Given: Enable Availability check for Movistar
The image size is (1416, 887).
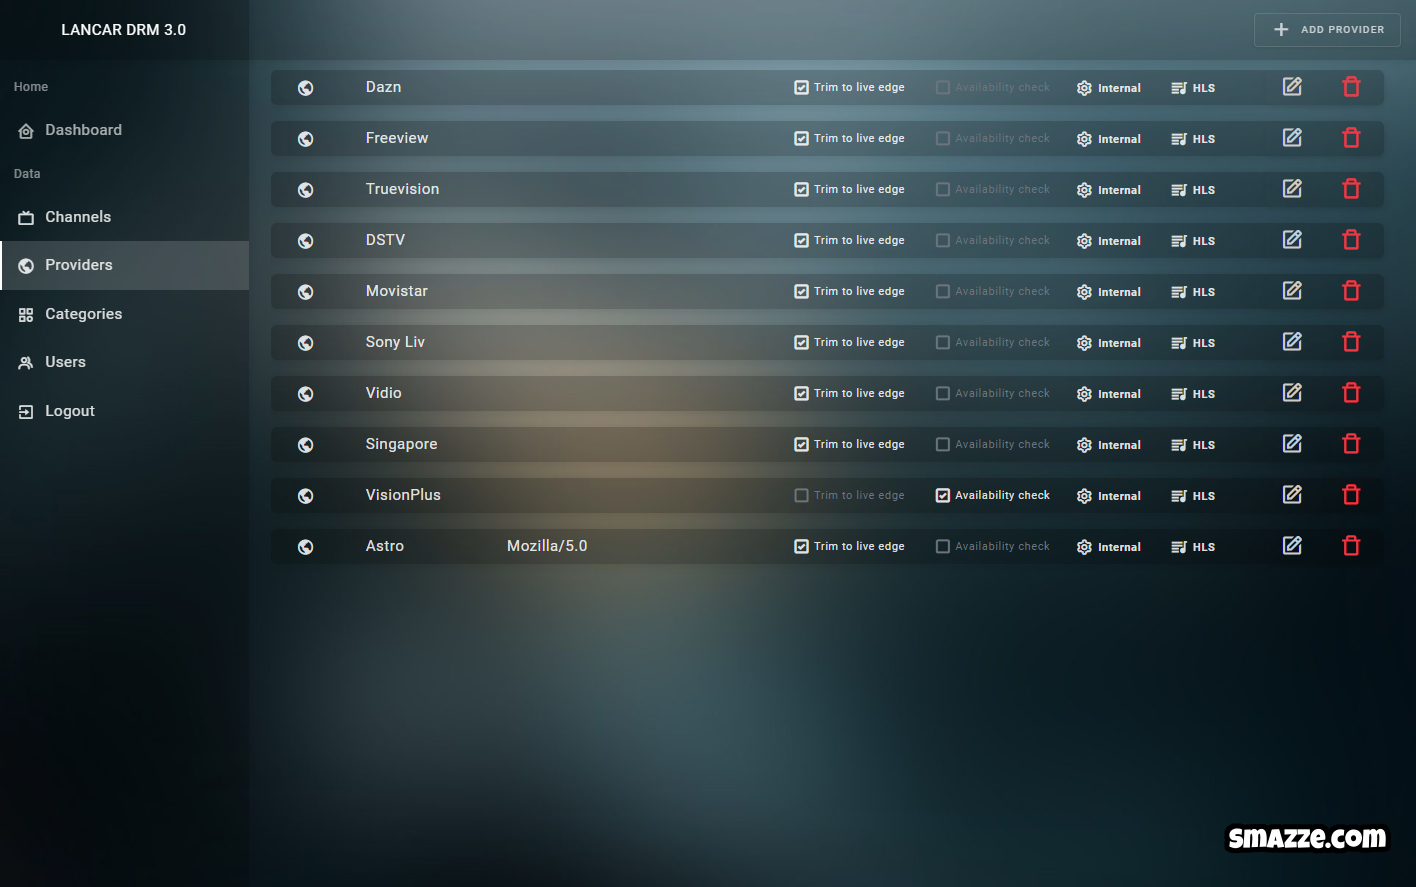Looking at the screenshot, I should (x=942, y=291).
